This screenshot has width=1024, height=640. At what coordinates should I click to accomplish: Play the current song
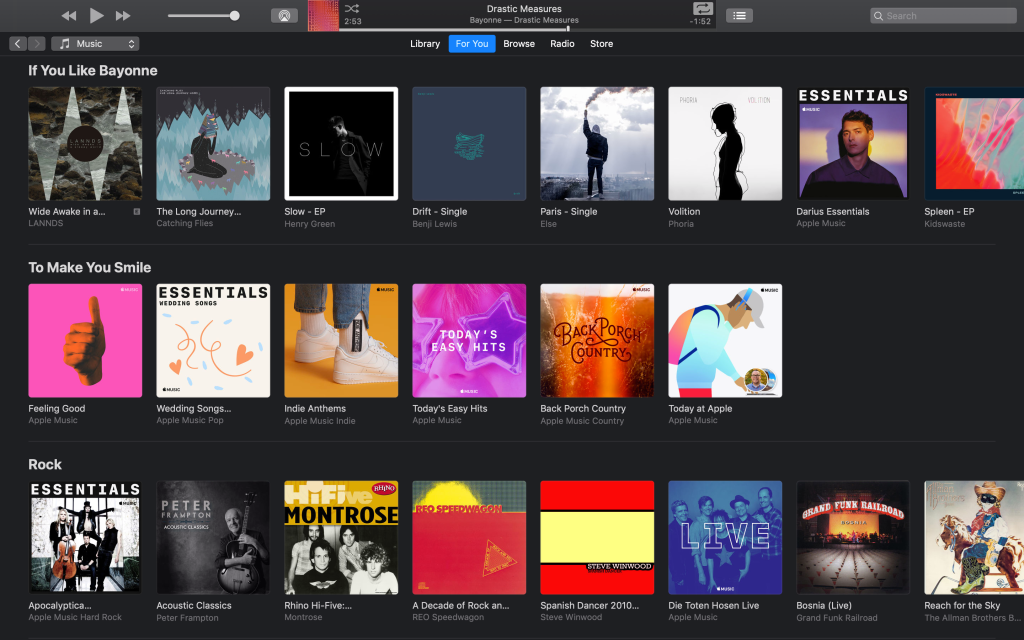click(97, 15)
